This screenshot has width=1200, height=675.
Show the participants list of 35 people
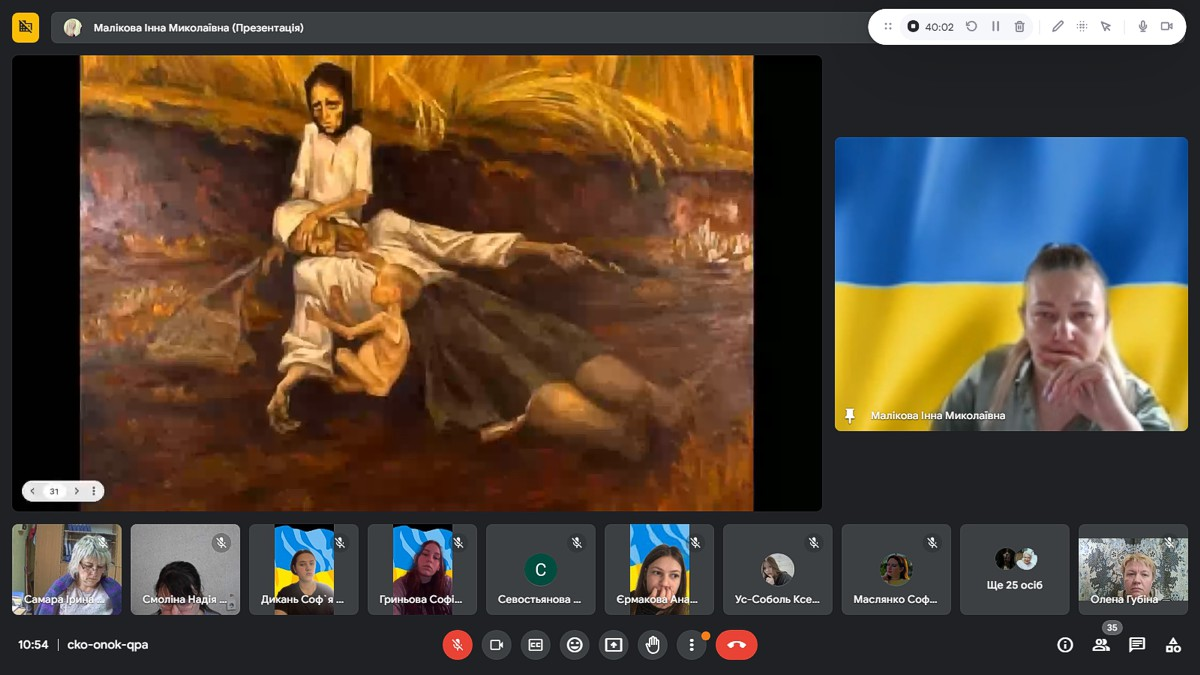(x=1101, y=645)
